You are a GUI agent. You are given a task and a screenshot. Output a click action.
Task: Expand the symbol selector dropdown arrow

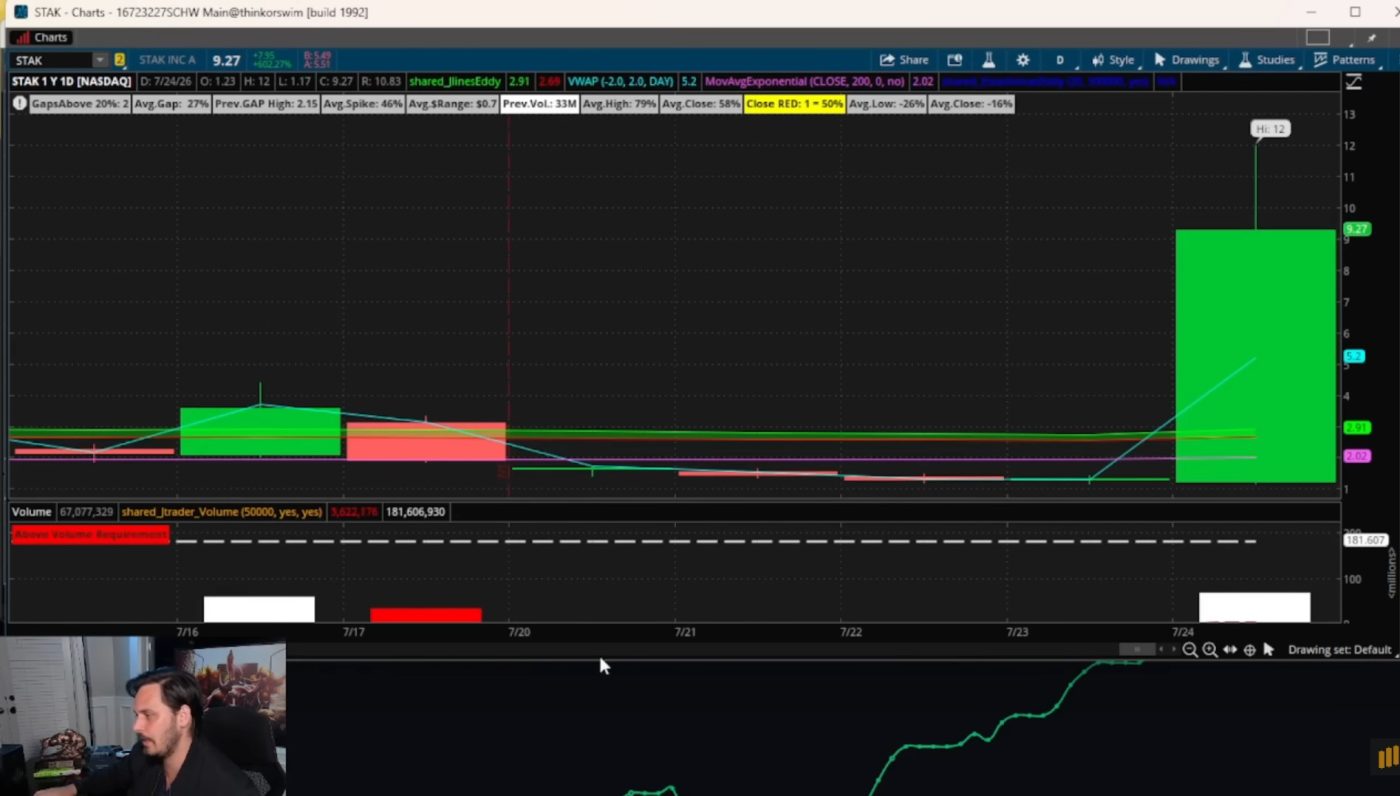coord(99,60)
